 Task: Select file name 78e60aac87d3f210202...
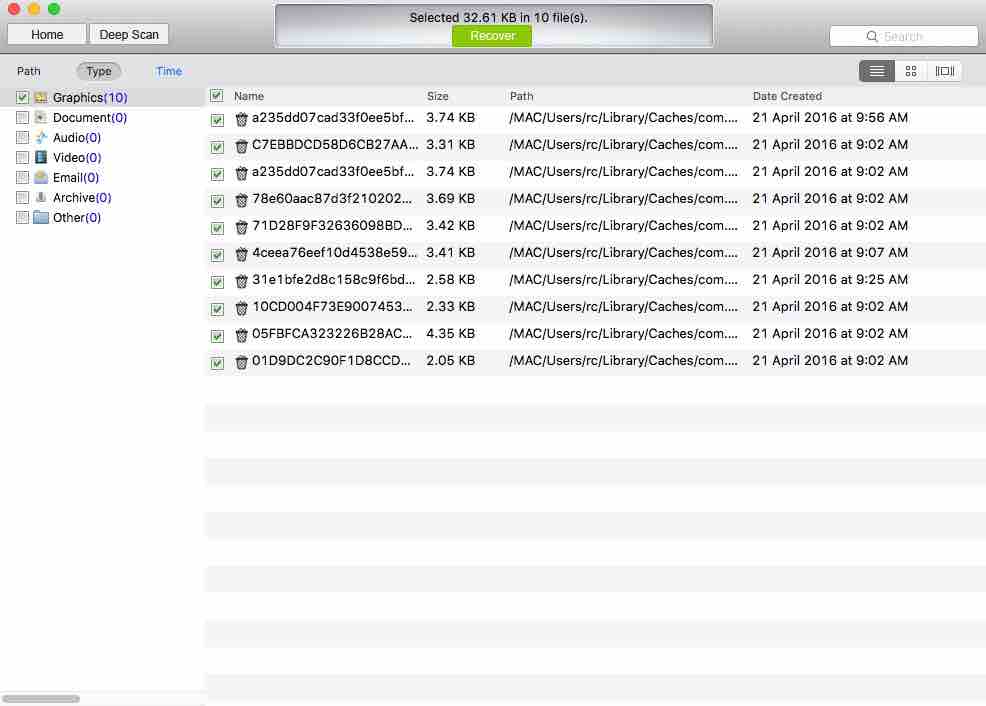coord(332,199)
